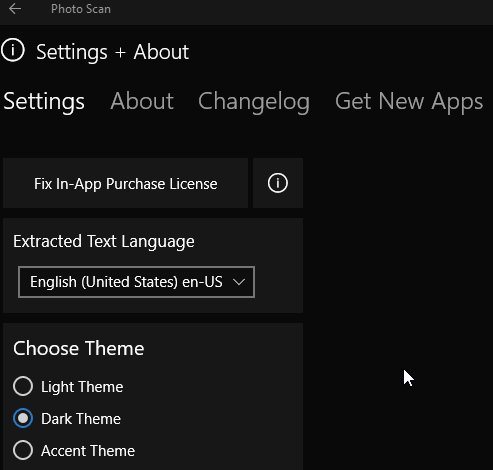The height and width of the screenshot is (470, 493).
Task: Choose the Accent Theme option
Action: pos(74,451)
